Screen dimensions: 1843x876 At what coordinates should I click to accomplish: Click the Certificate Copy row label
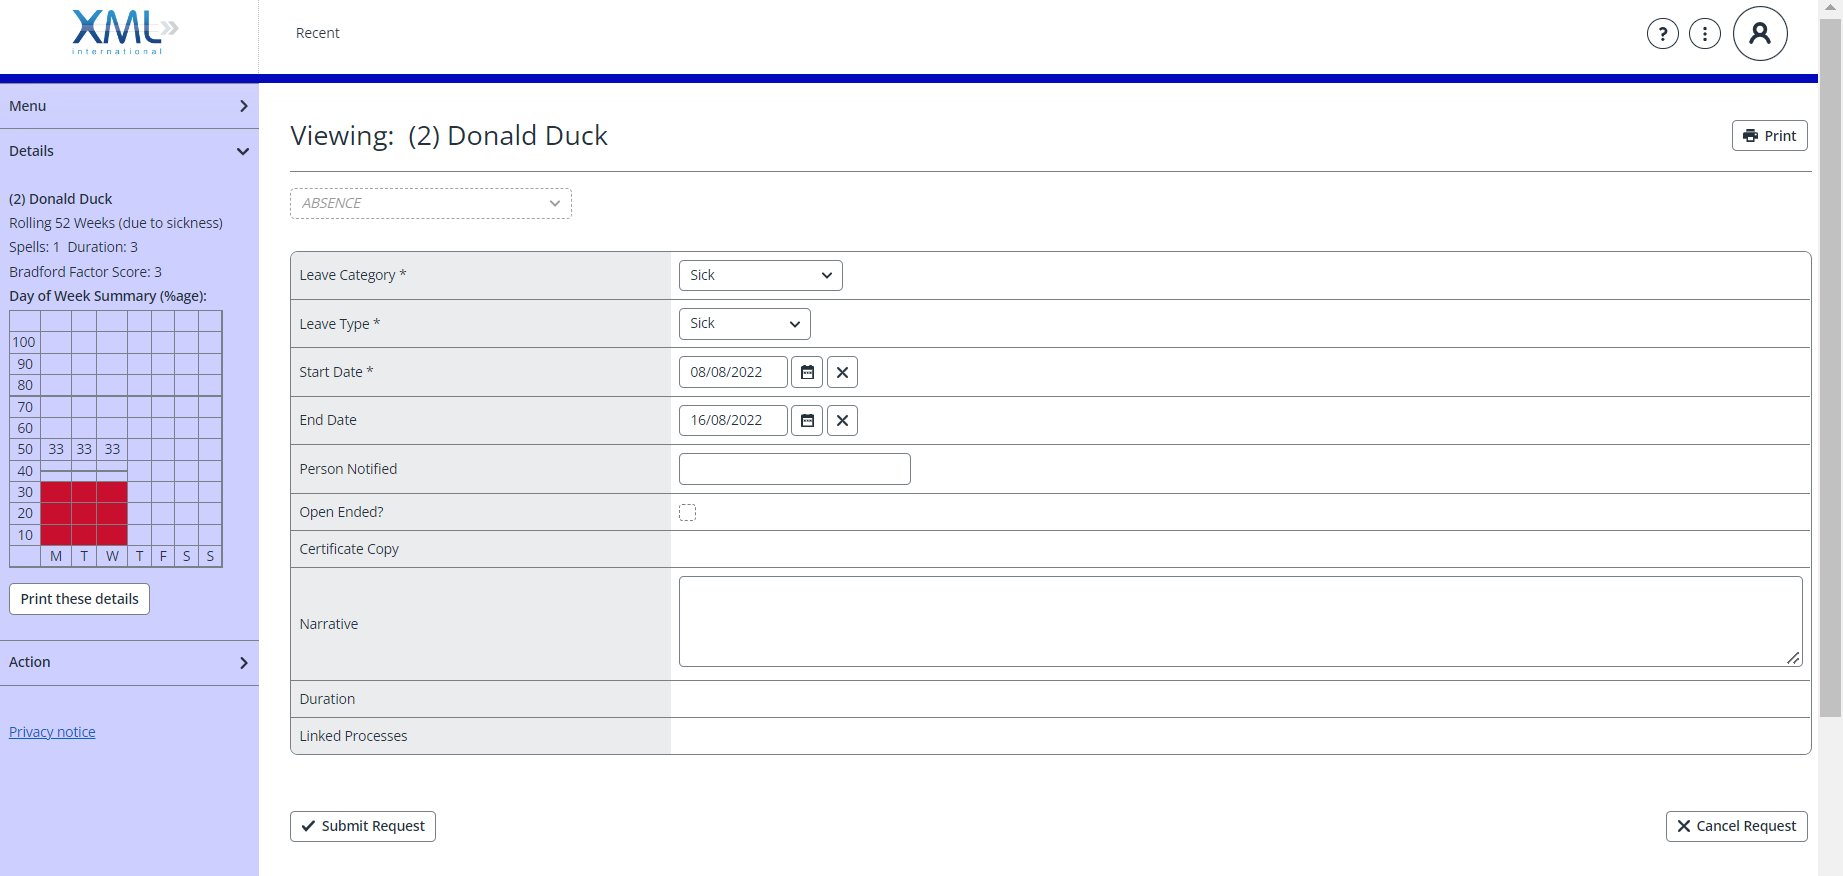tap(349, 549)
